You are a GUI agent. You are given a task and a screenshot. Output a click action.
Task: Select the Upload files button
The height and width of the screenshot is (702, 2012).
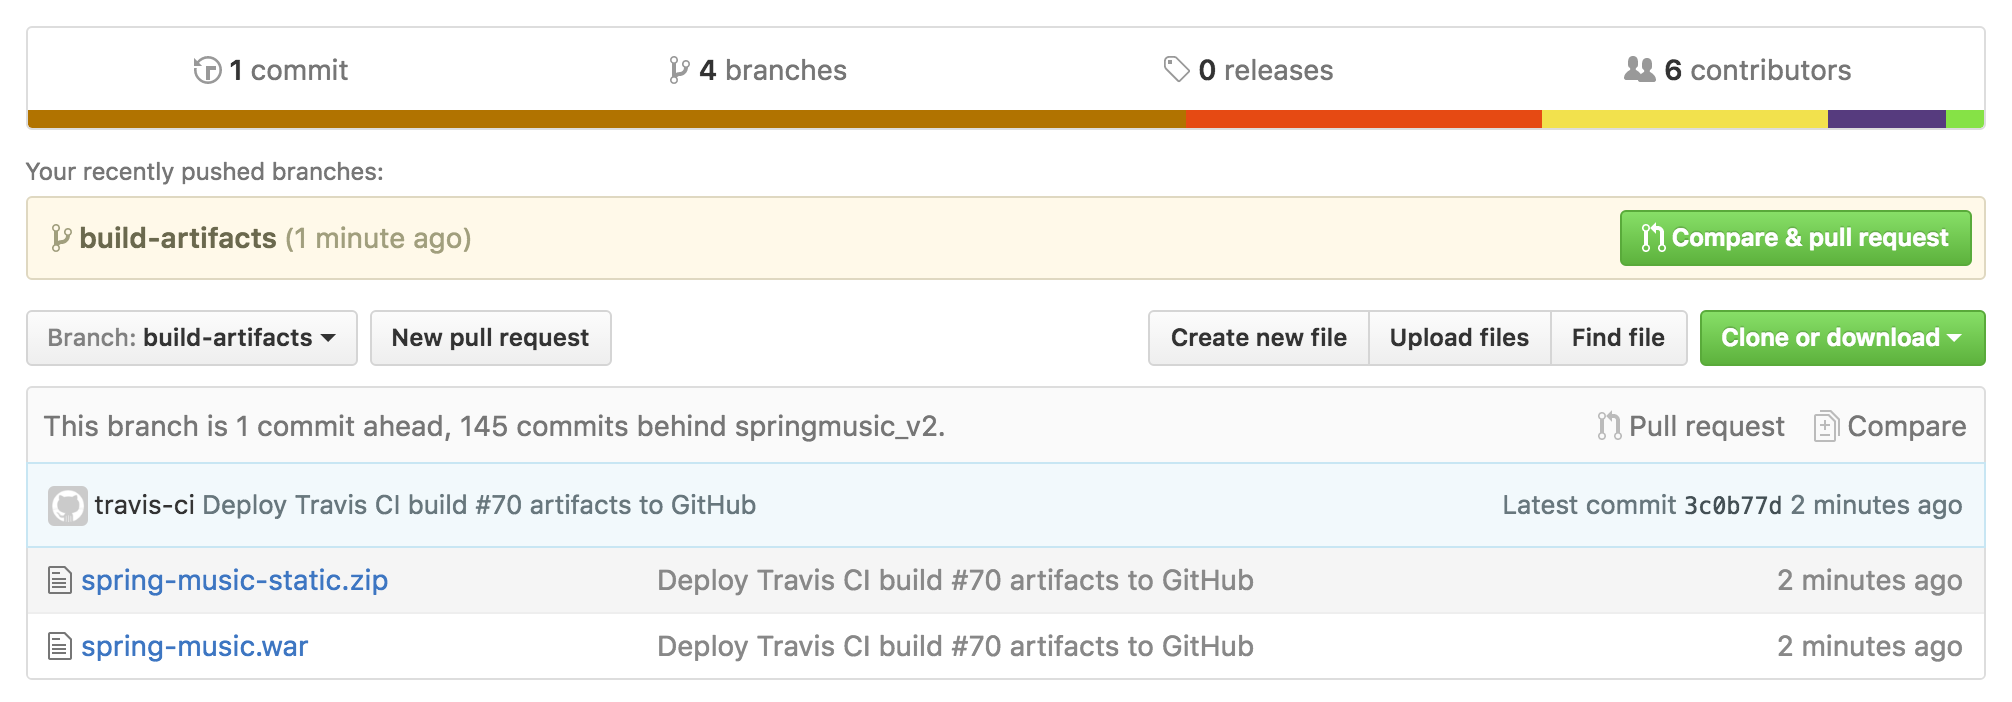pos(1459,338)
